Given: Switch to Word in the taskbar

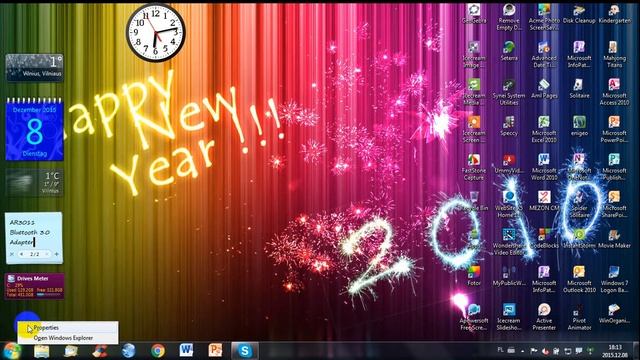Looking at the screenshot, I should (187, 351).
